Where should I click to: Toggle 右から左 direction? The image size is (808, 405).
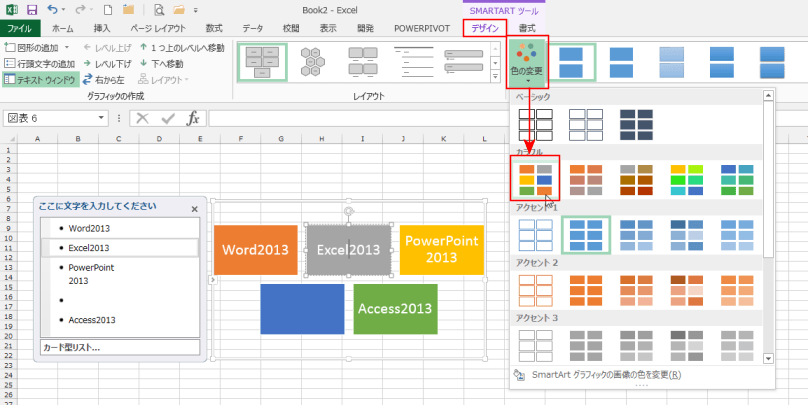[x=104, y=80]
